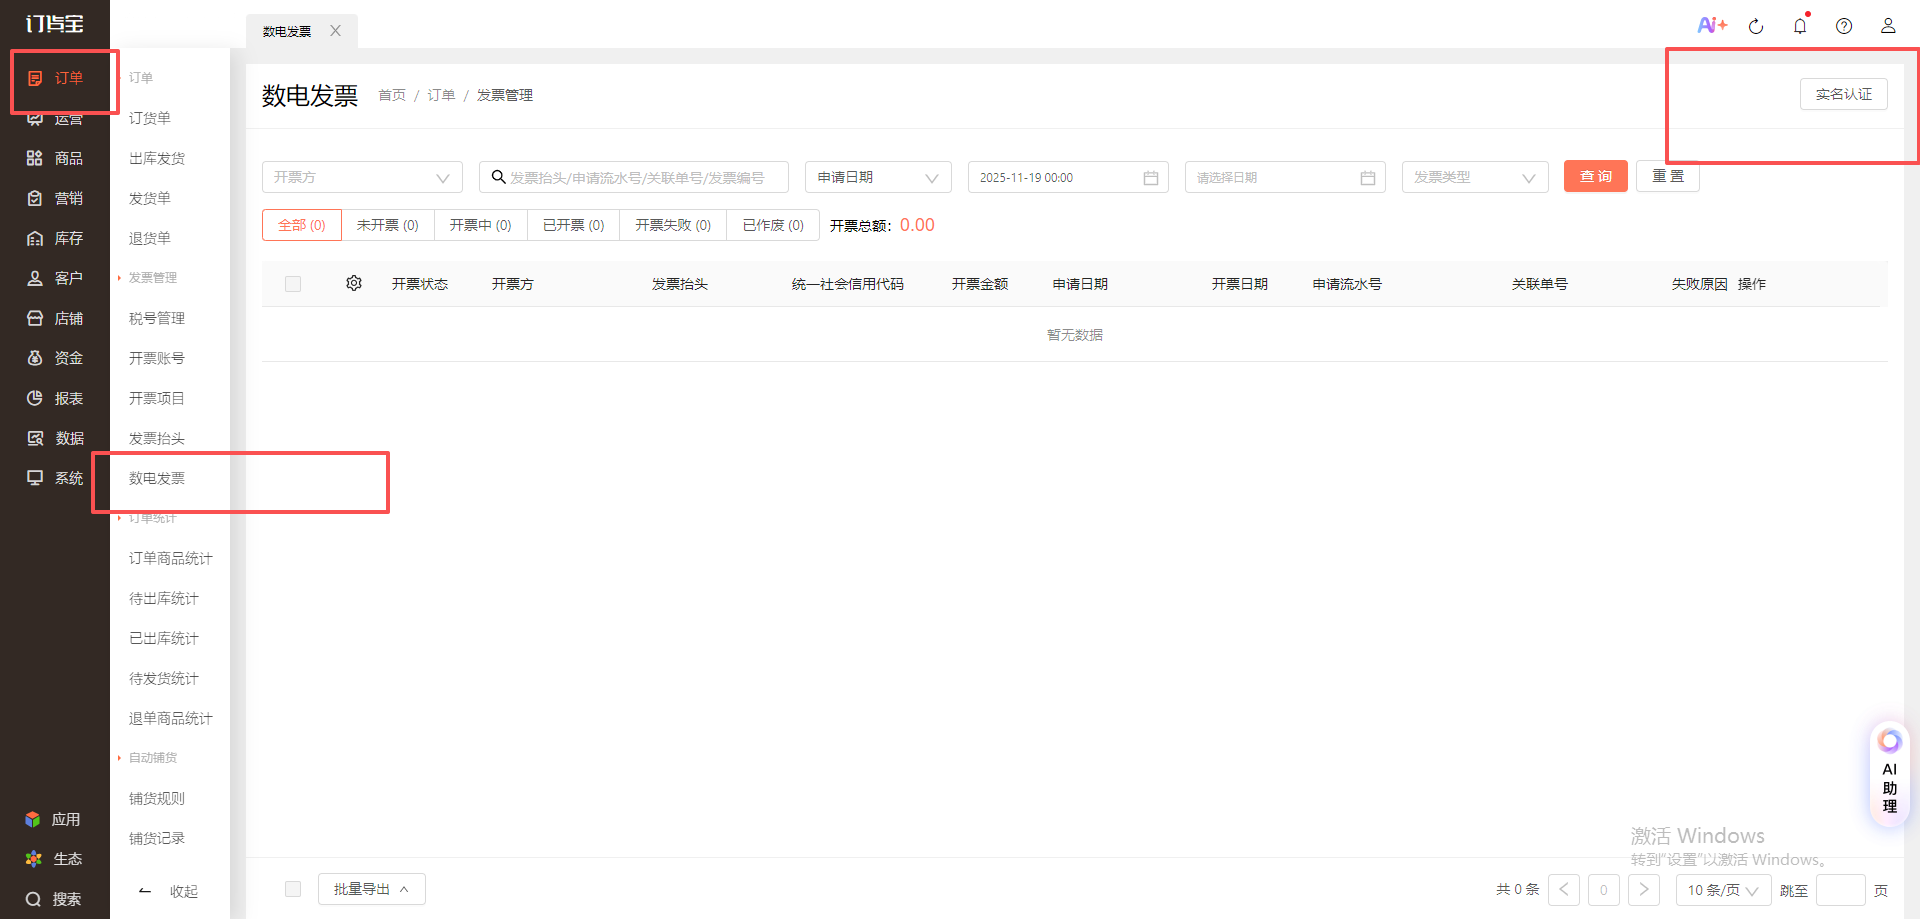Click the 查询 button
The image size is (1920, 919).
[1596, 176]
